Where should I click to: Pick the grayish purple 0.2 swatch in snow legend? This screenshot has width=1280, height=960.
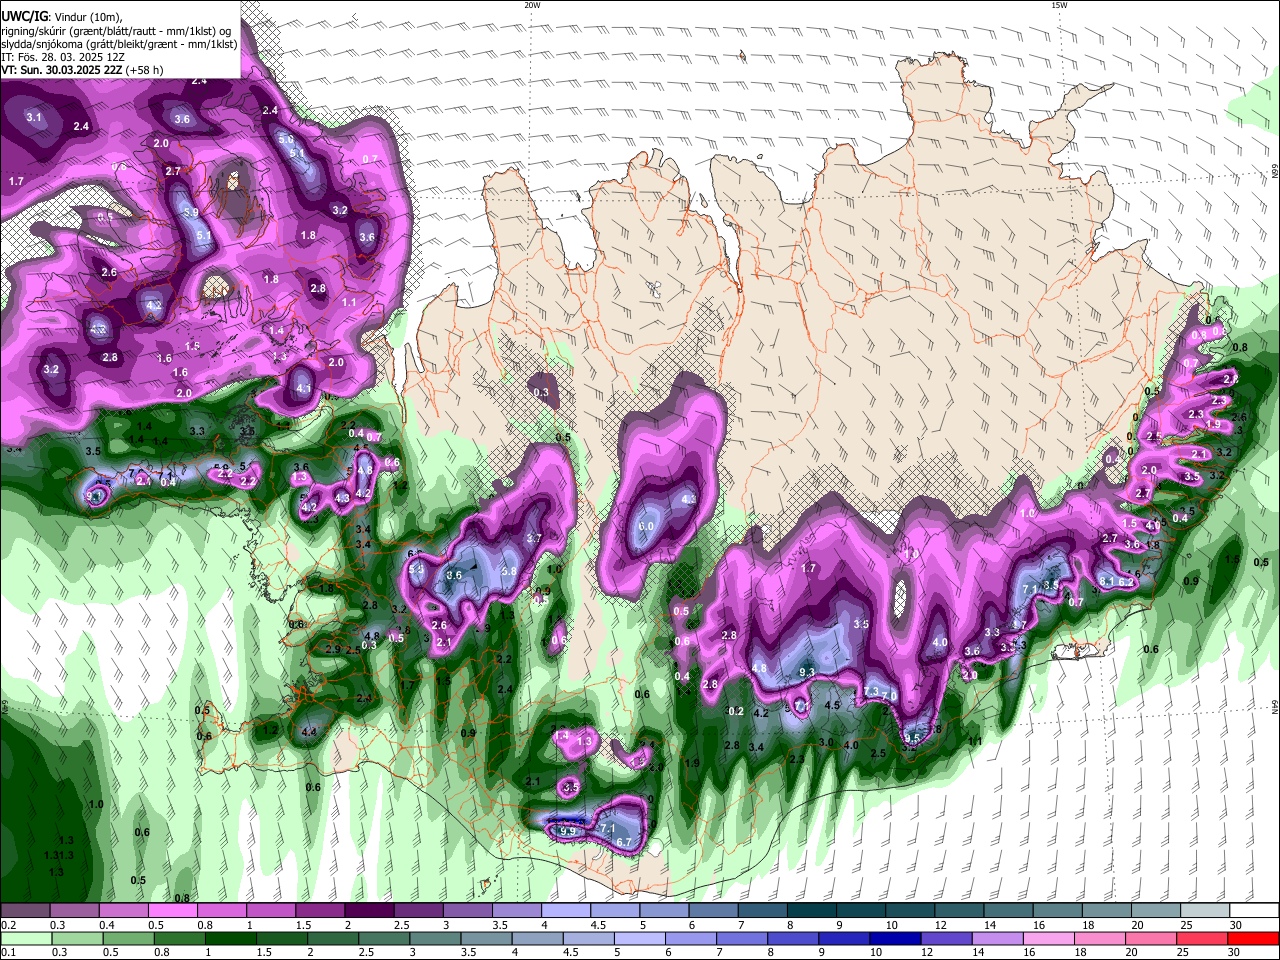pyautogui.click(x=25, y=911)
